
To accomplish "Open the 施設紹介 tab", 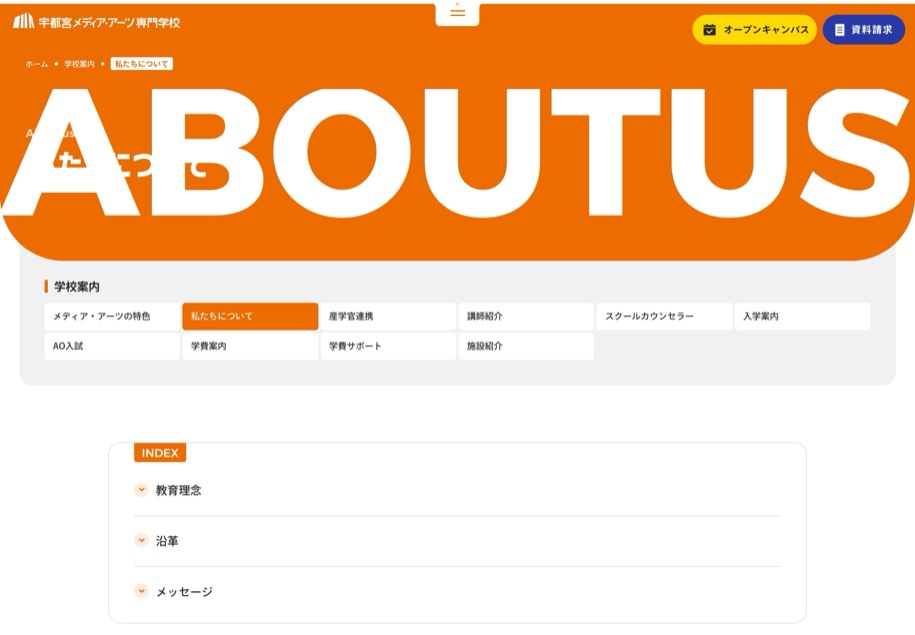I will point(526,346).
